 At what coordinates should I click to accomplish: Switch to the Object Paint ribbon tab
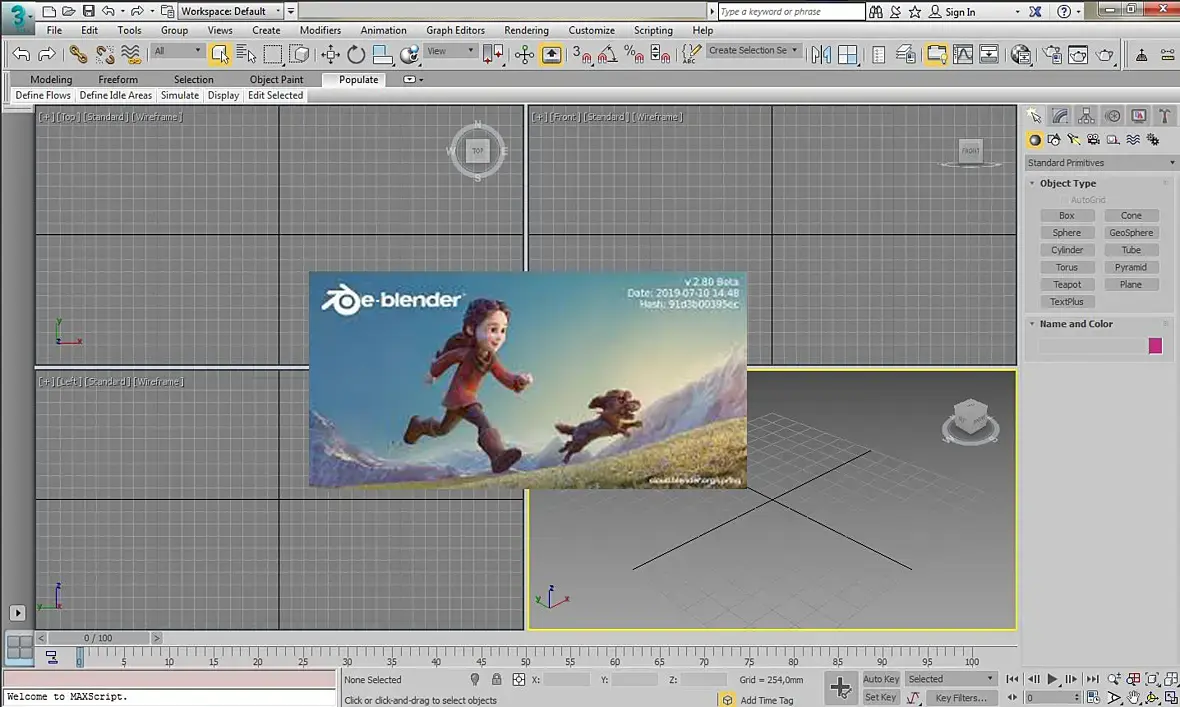pyautogui.click(x=276, y=79)
